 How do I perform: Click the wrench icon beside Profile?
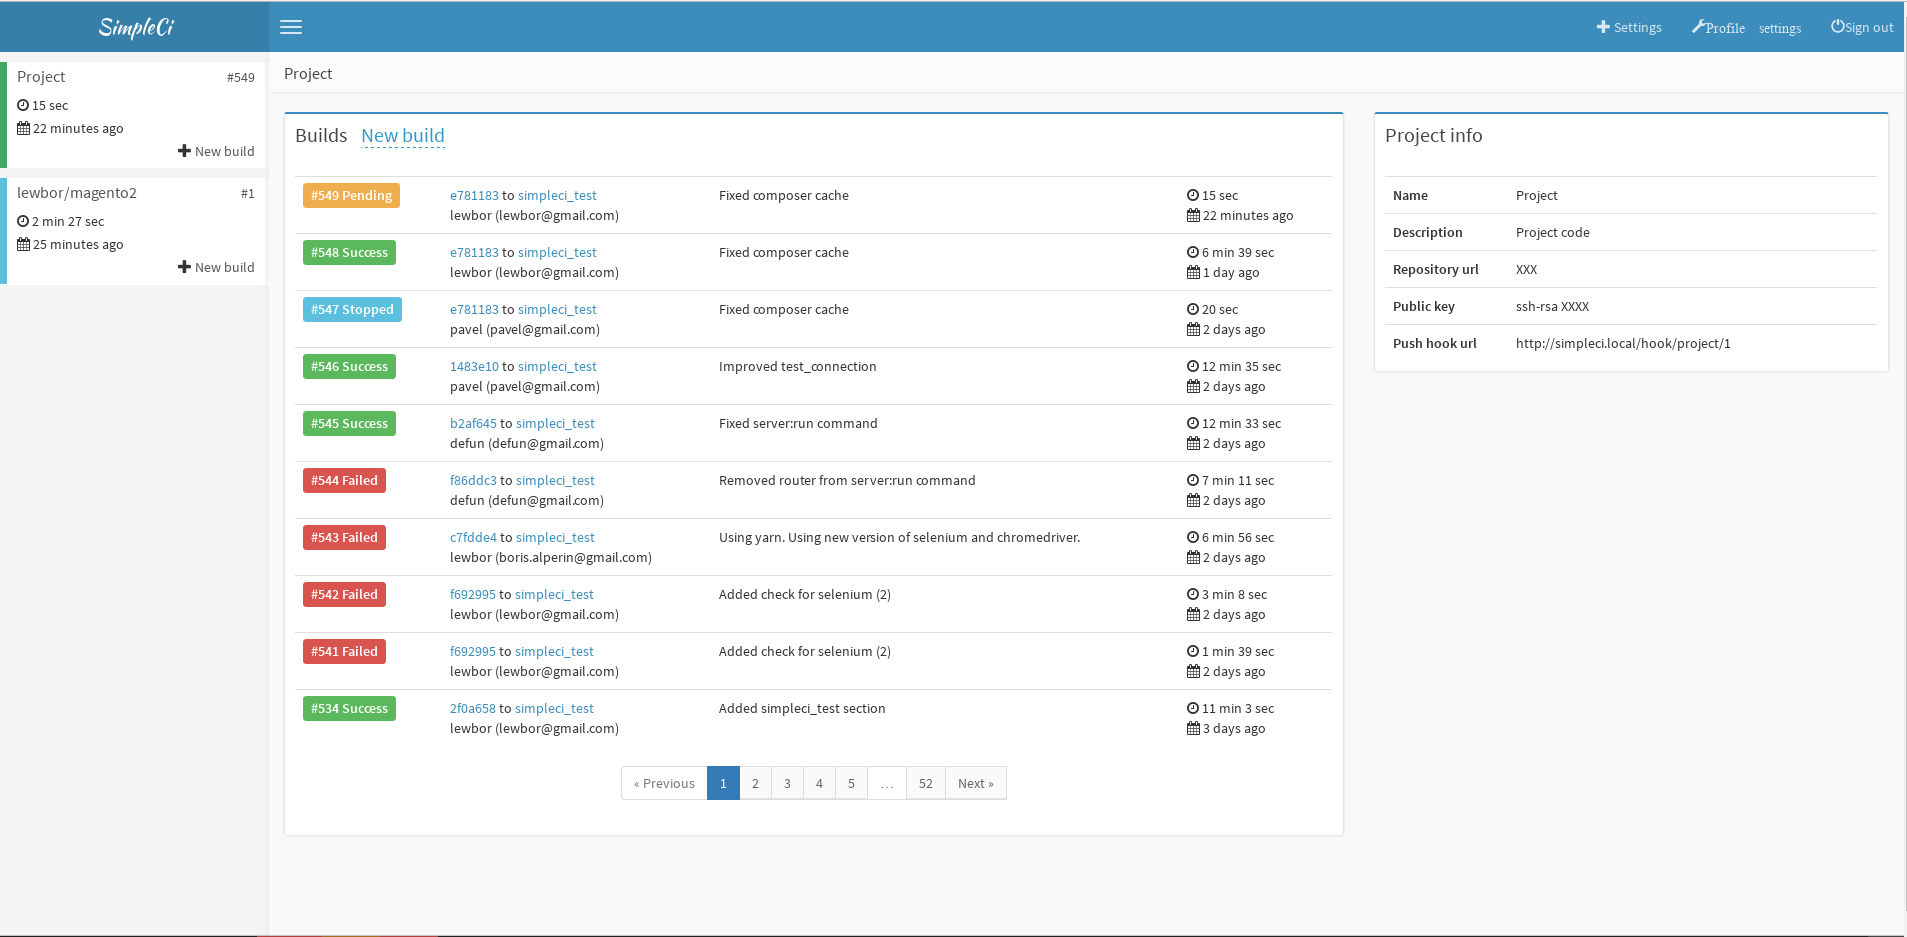1698,27
